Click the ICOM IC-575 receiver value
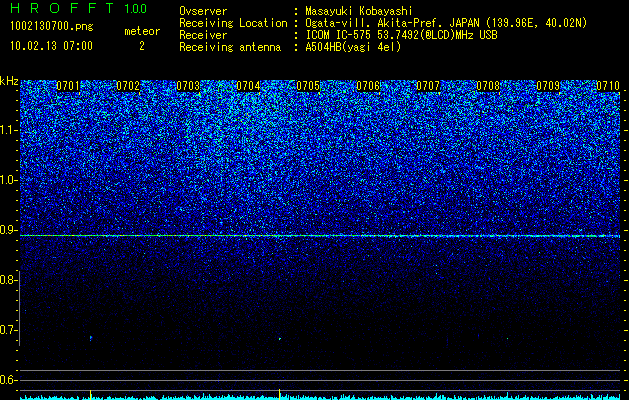 402,35
